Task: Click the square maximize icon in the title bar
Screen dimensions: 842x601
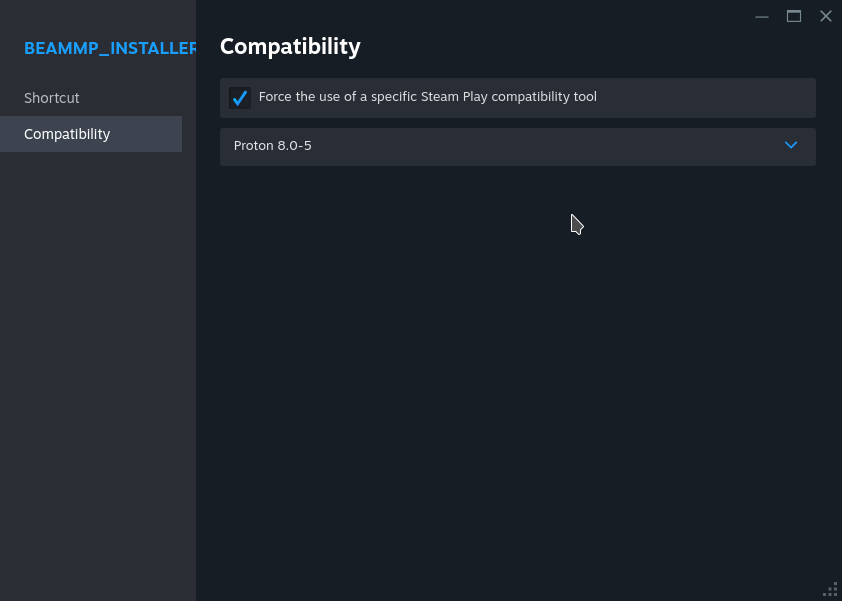Action: (794, 16)
